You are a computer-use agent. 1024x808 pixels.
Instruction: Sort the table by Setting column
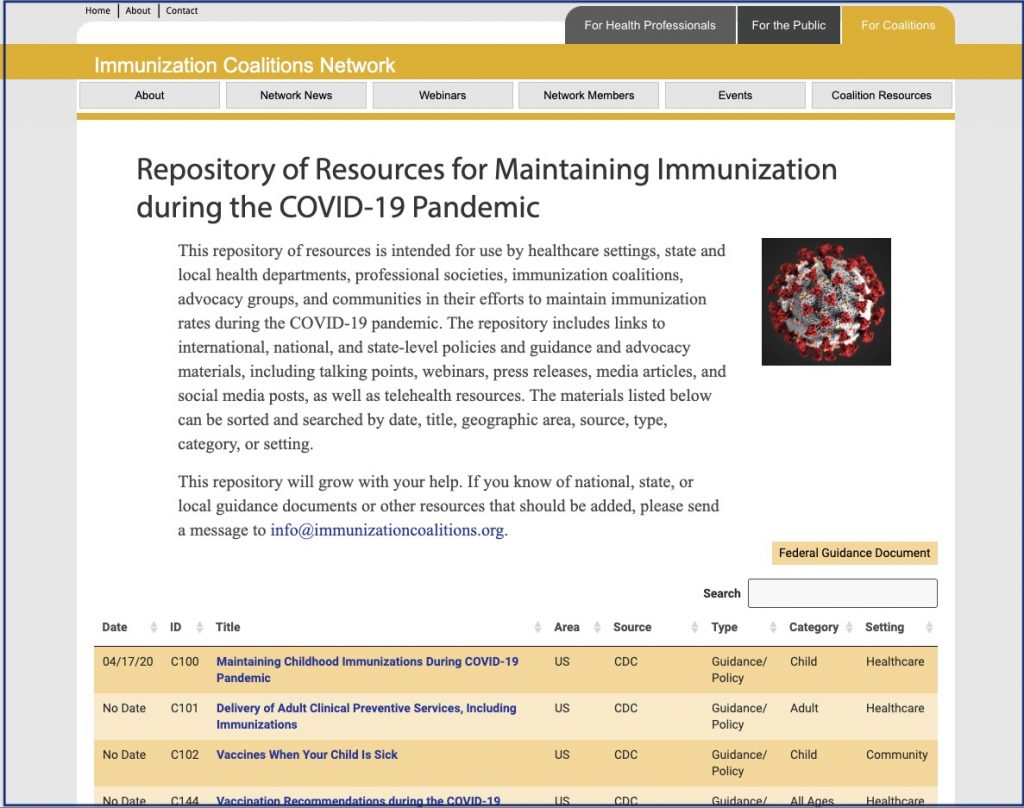click(x=884, y=627)
